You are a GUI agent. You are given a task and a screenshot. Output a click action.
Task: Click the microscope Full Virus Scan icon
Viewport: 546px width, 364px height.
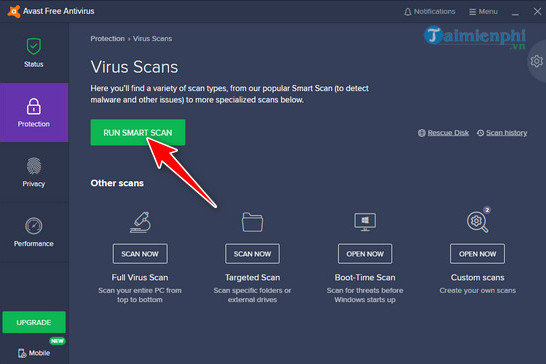pyautogui.click(x=140, y=222)
